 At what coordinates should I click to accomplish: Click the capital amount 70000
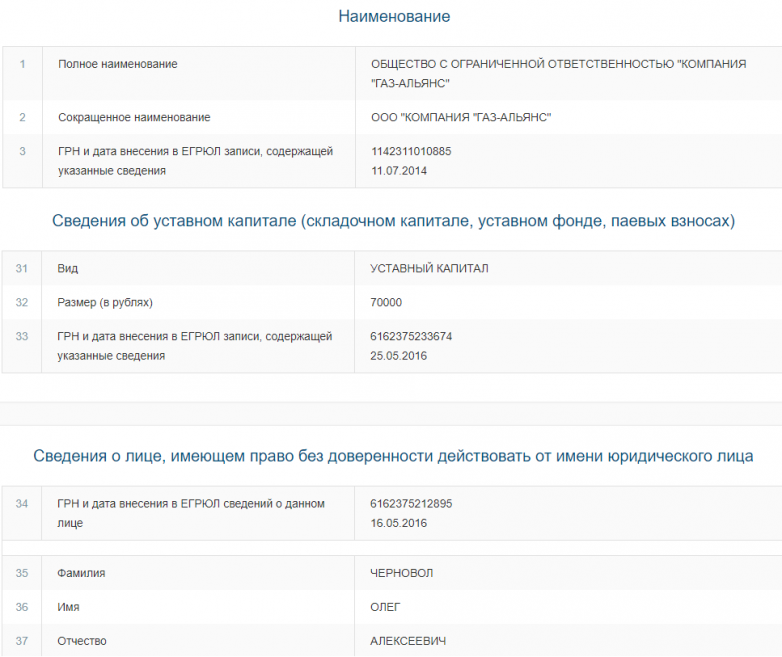tap(386, 302)
